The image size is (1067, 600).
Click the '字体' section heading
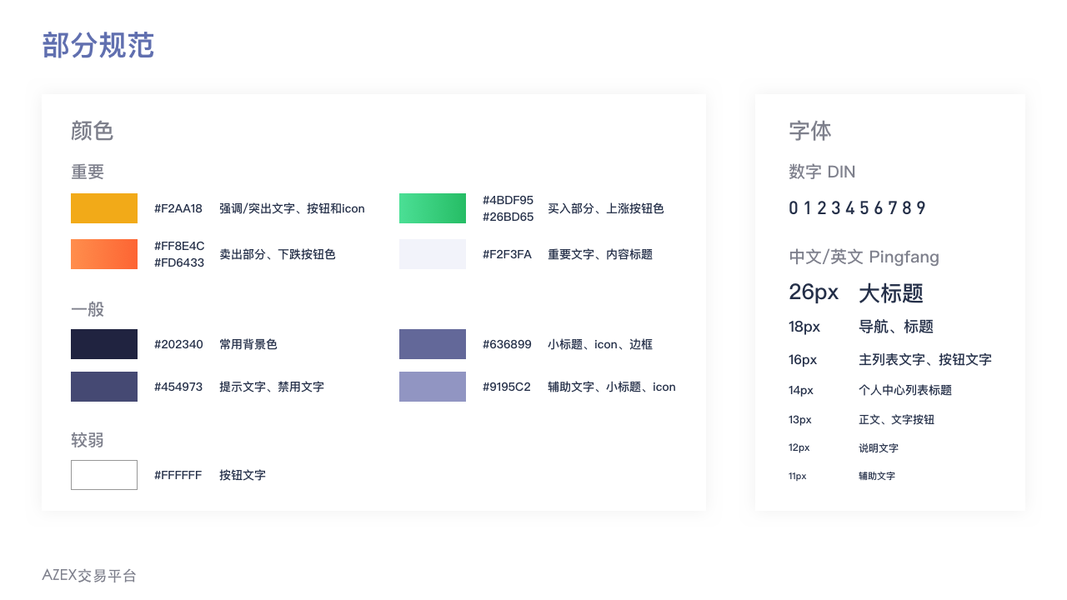[x=810, y=131]
